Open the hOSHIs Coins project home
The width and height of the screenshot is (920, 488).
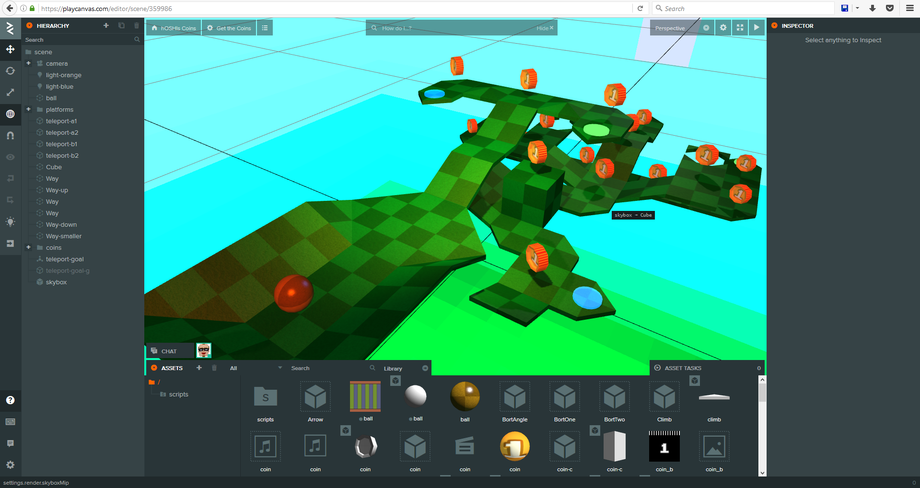pyautogui.click(x=174, y=28)
